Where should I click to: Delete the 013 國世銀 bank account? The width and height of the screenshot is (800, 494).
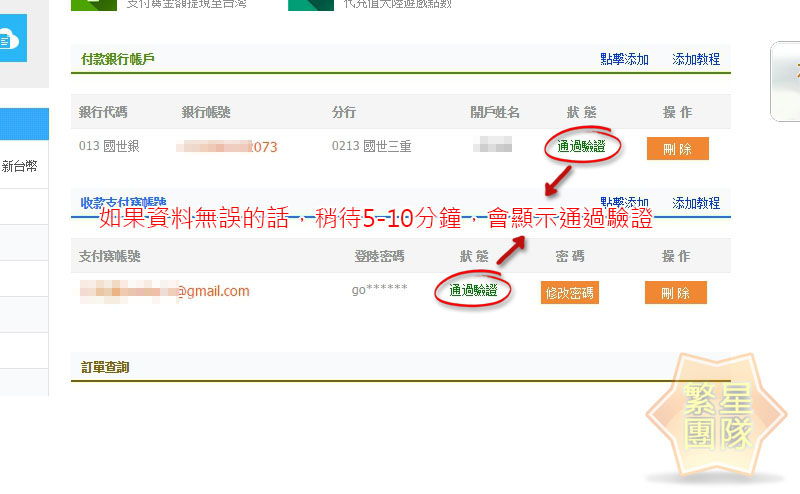677,149
